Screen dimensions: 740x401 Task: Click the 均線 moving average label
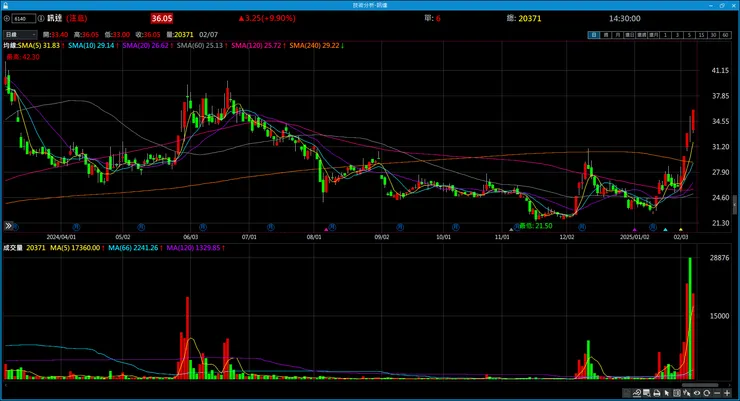tap(10, 45)
